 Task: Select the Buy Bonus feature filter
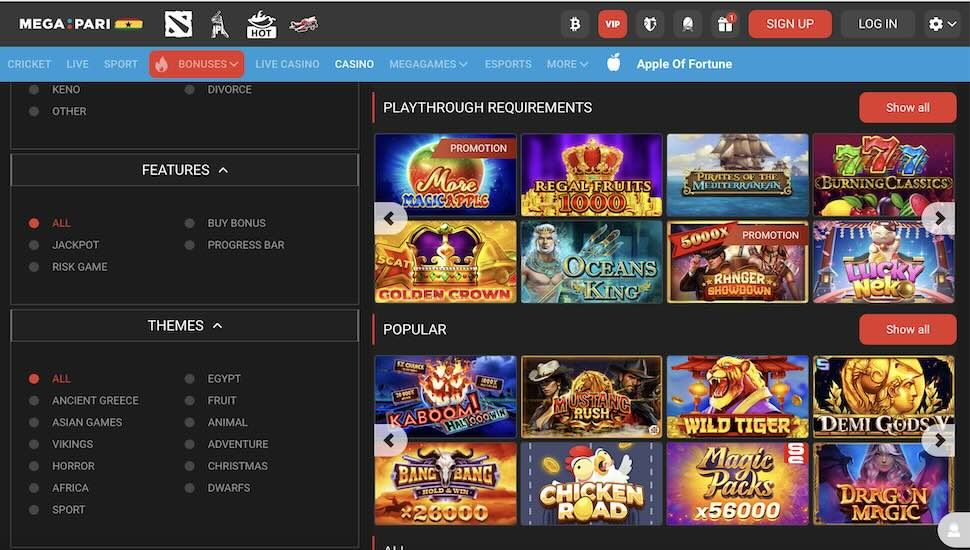[x=225, y=223]
